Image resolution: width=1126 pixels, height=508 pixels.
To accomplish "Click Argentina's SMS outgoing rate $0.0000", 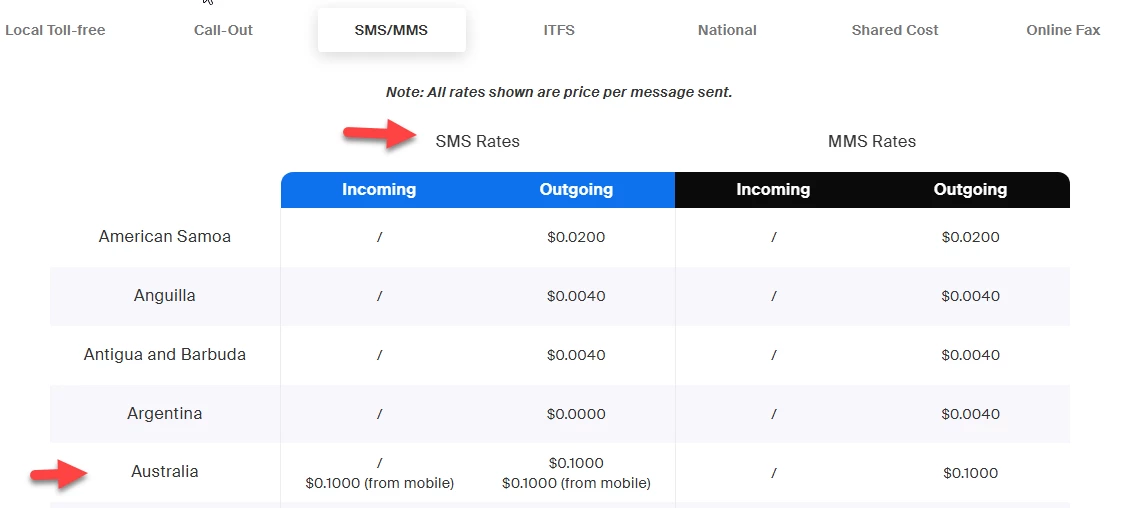I will [x=576, y=414].
